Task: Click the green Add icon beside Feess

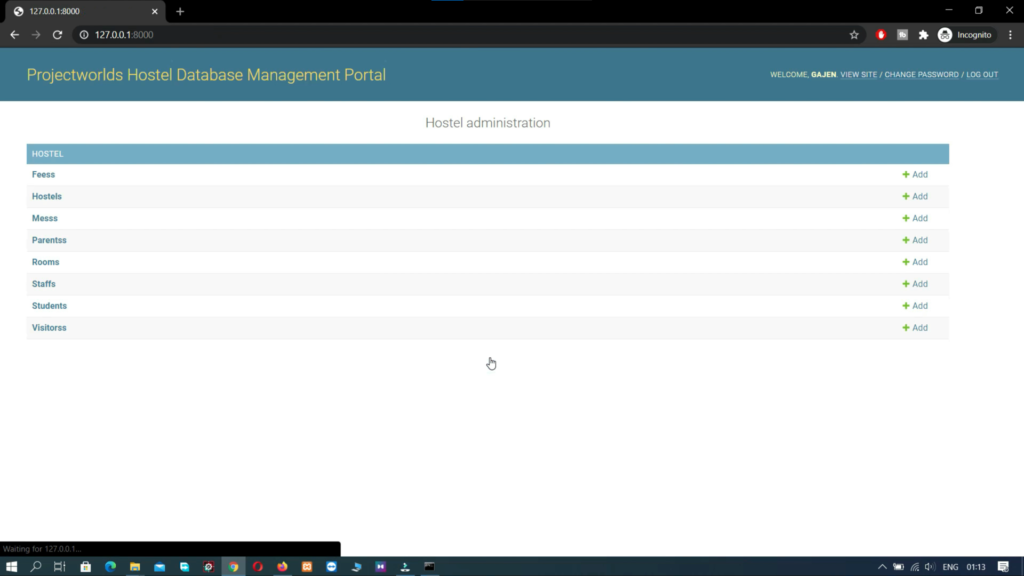Action: (914, 174)
